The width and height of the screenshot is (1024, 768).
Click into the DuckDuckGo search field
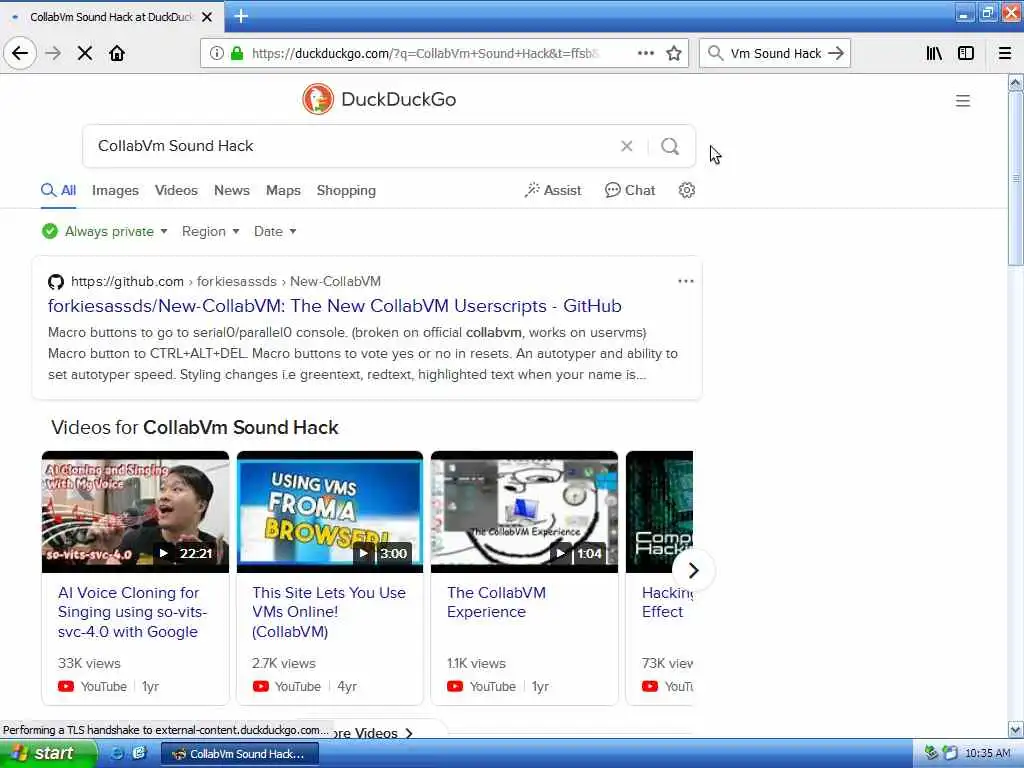click(x=353, y=146)
